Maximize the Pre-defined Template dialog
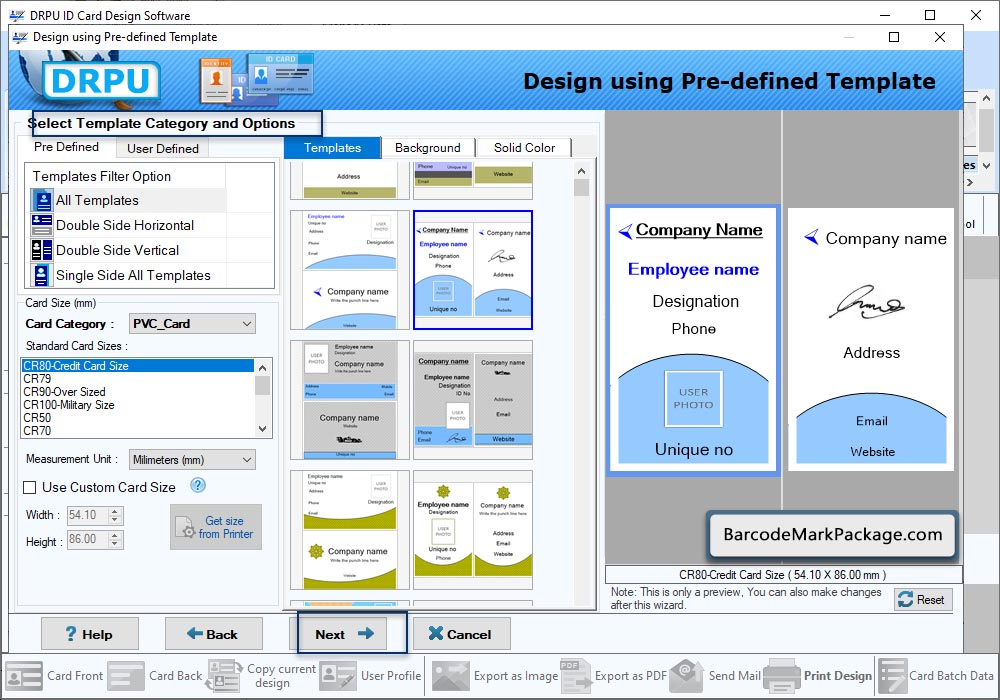The width and height of the screenshot is (1000, 700). 894,37
